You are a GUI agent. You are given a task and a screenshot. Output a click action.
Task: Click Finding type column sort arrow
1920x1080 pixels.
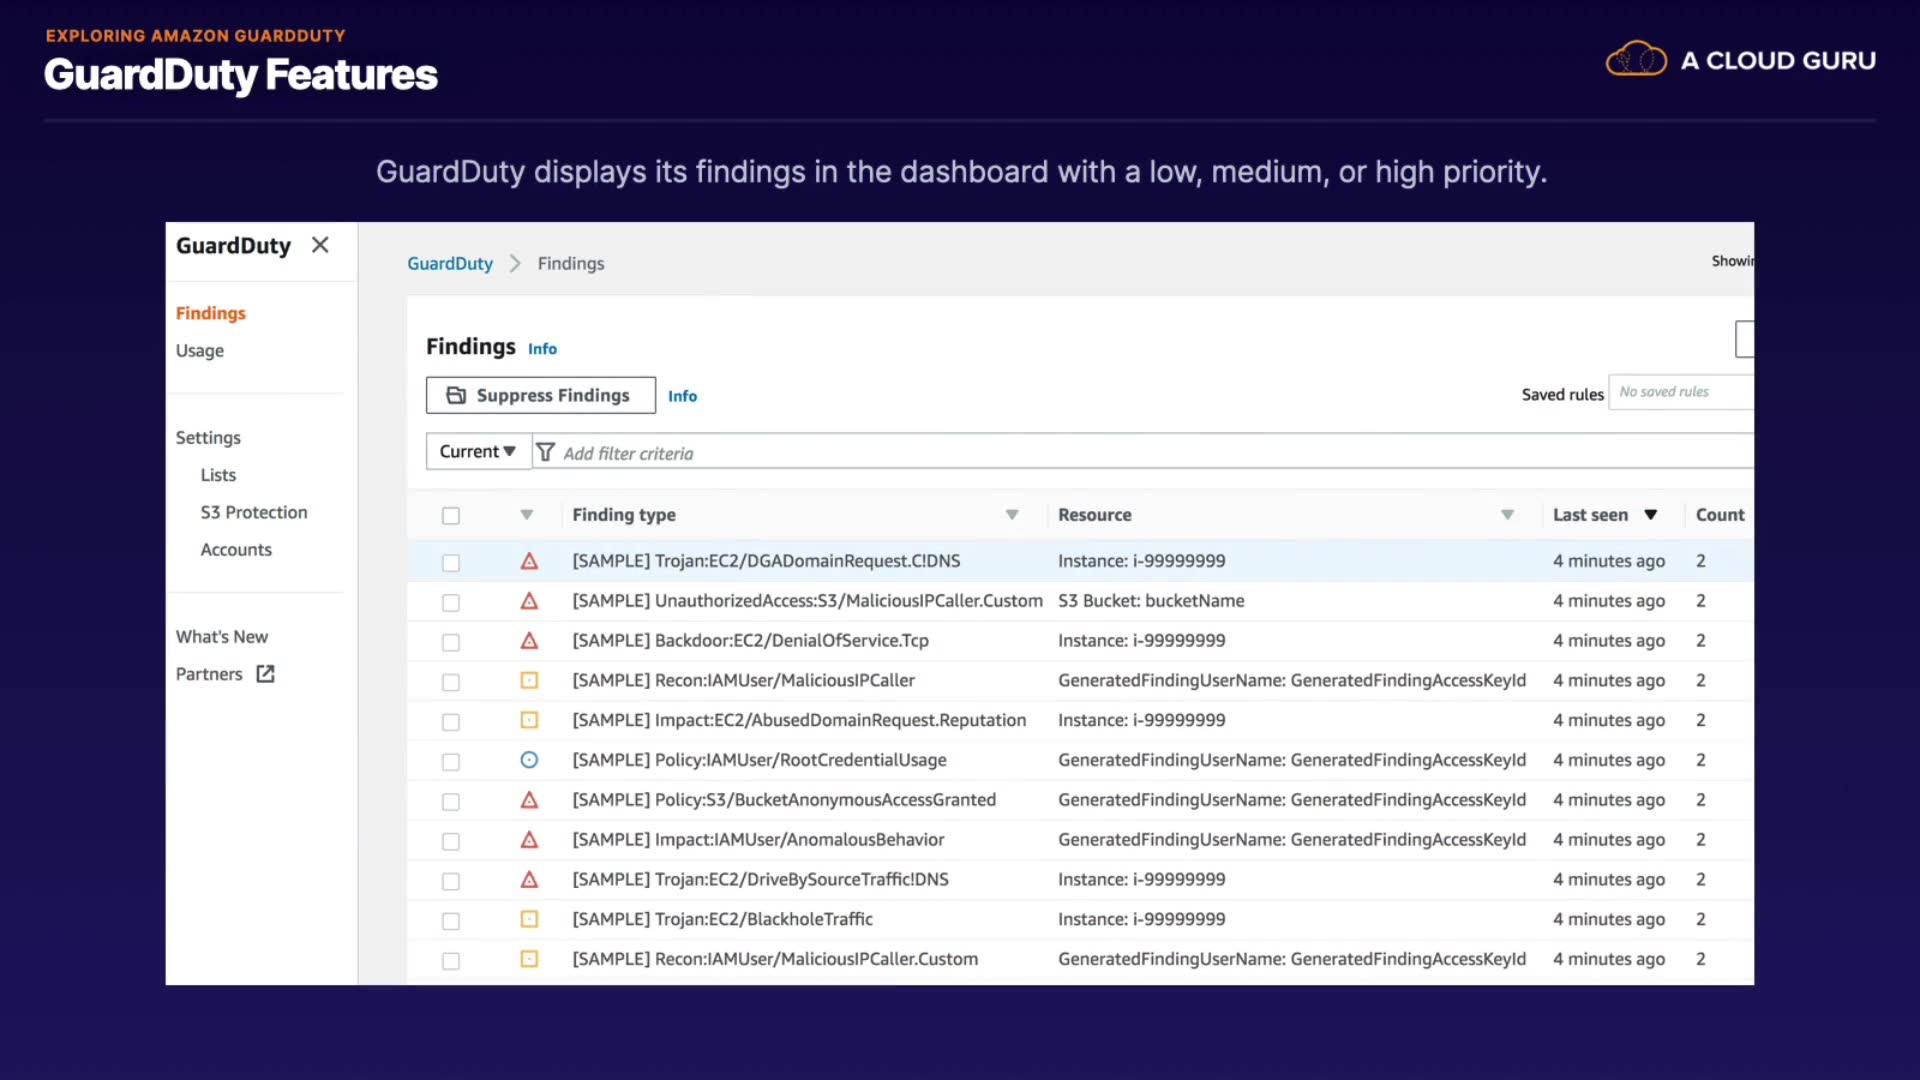1012,515
